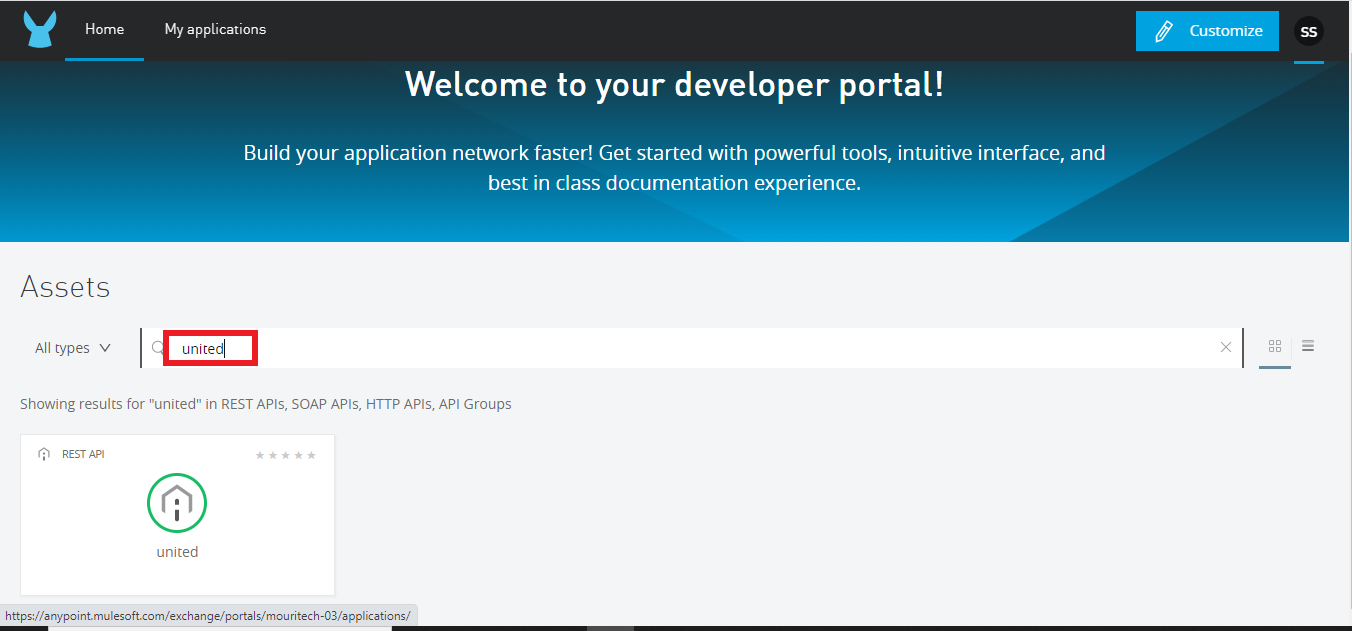Click the "united" asset name label

click(x=177, y=552)
